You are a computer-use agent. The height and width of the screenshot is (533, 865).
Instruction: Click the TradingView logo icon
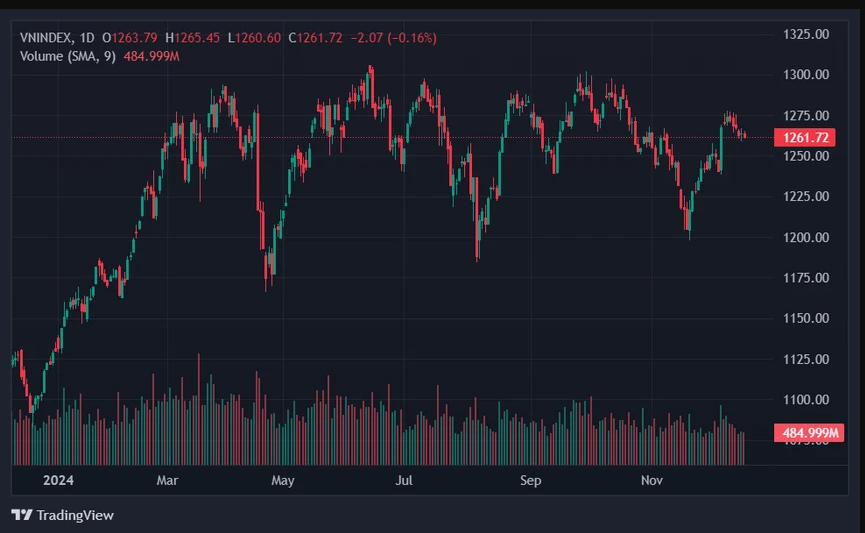point(22,515)
